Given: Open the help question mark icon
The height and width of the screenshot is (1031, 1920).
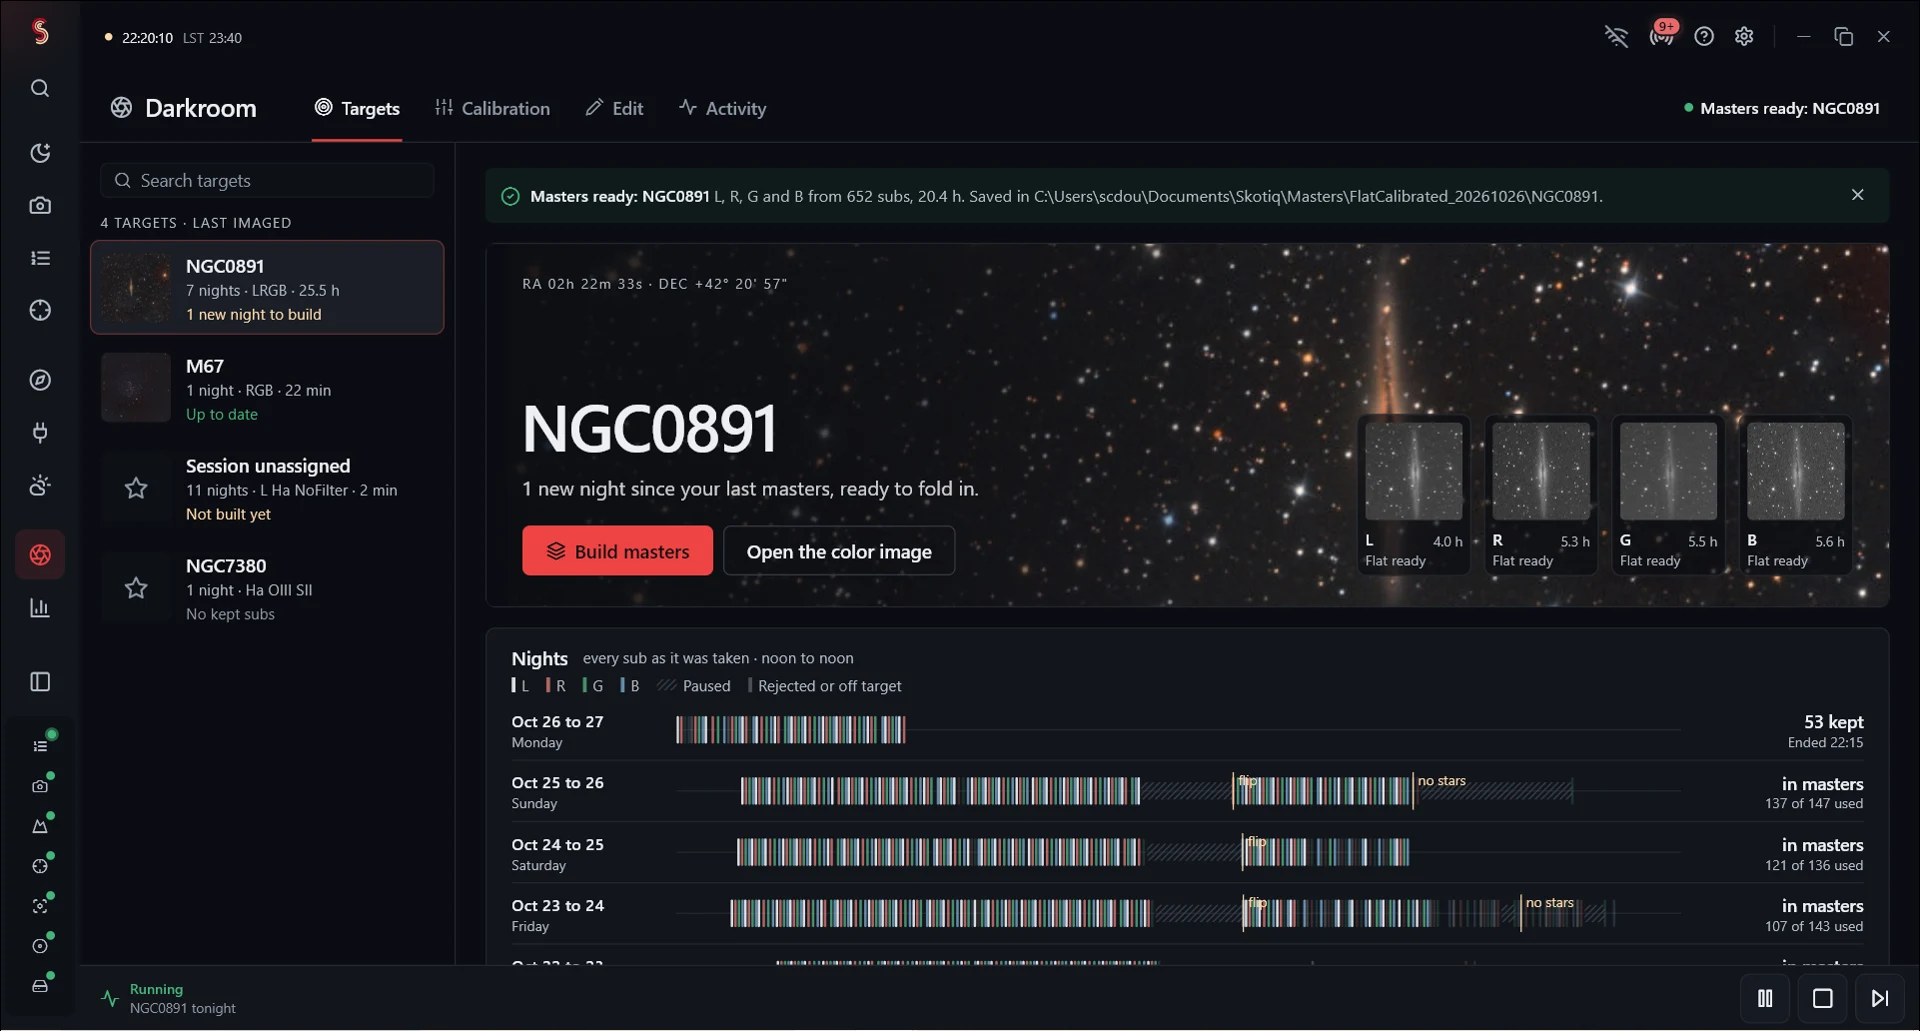Looking at the screenshot, I should (1704, 37).
